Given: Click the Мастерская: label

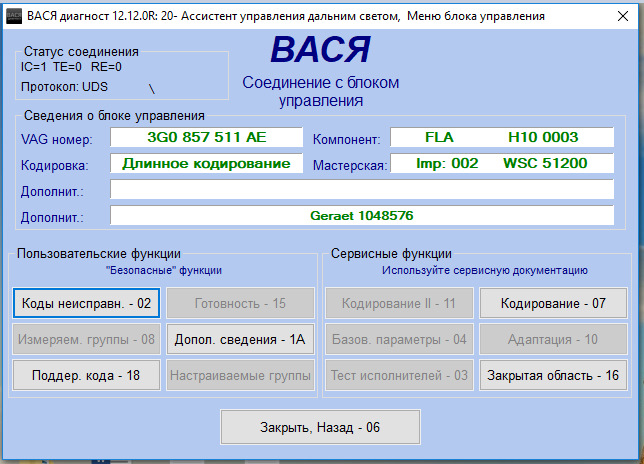Looking at the screenshot, I should click(350, 165).
